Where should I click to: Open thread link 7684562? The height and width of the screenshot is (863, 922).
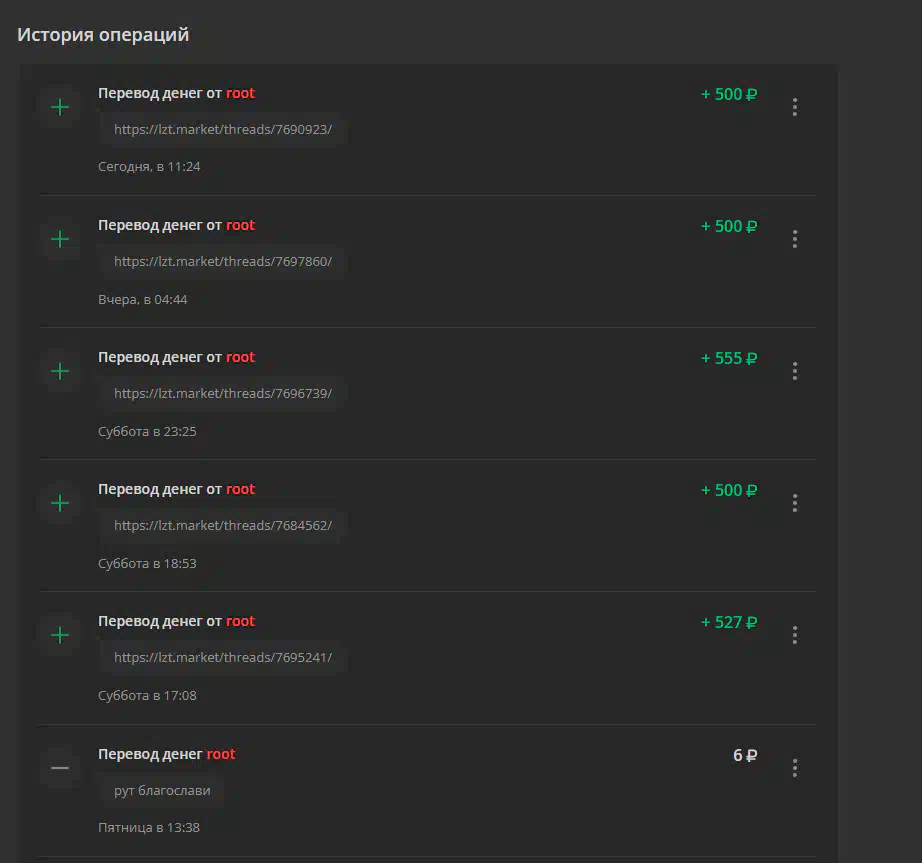(x=223, y=526)
